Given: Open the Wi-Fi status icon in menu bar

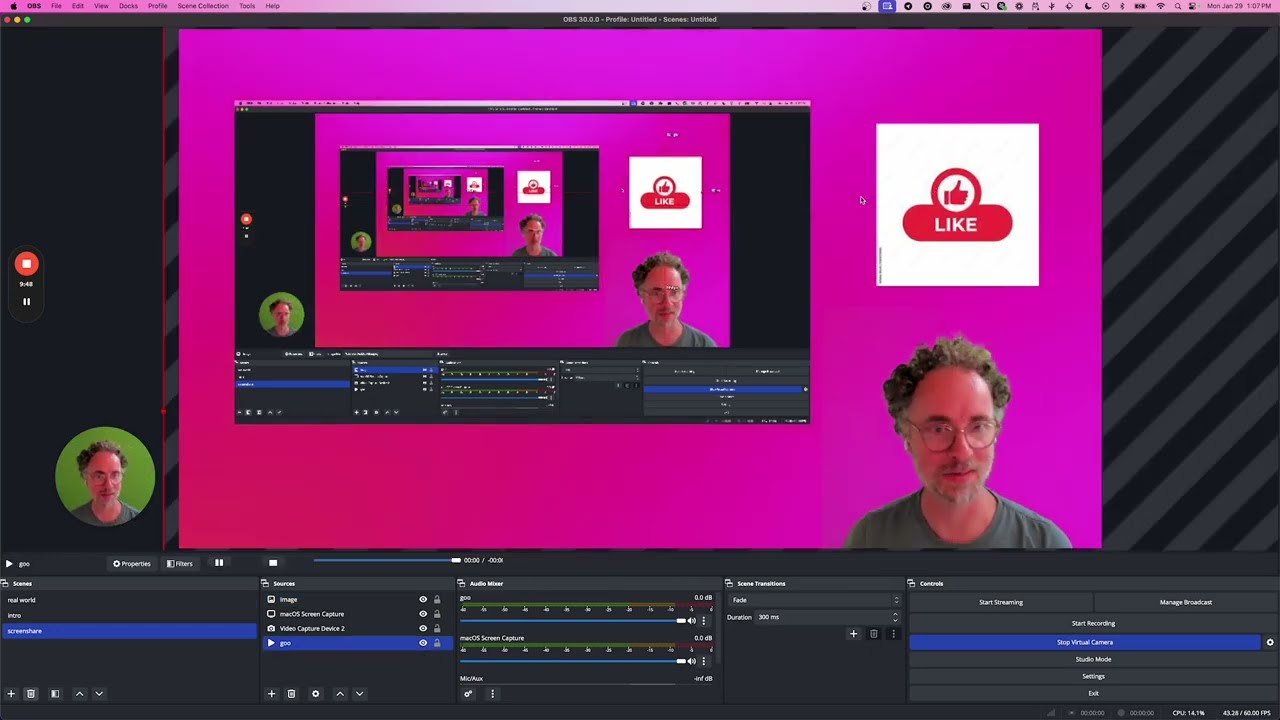Looking at the screenshot, I should click(1160, 6).
